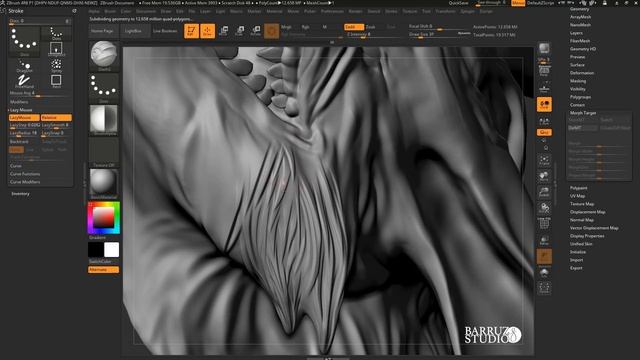
Task: Open the alpha thumbnail on left shelf
Action: (104, 120)
